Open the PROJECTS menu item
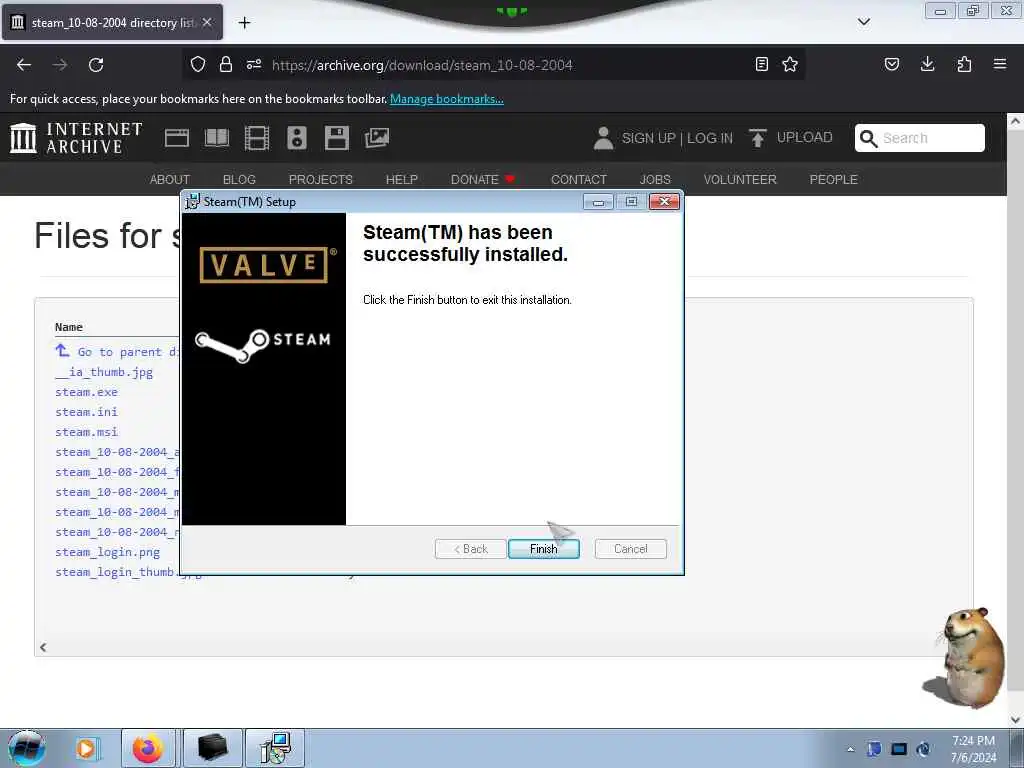Viewport: 1024px width, 768px height. click(321, 179)
